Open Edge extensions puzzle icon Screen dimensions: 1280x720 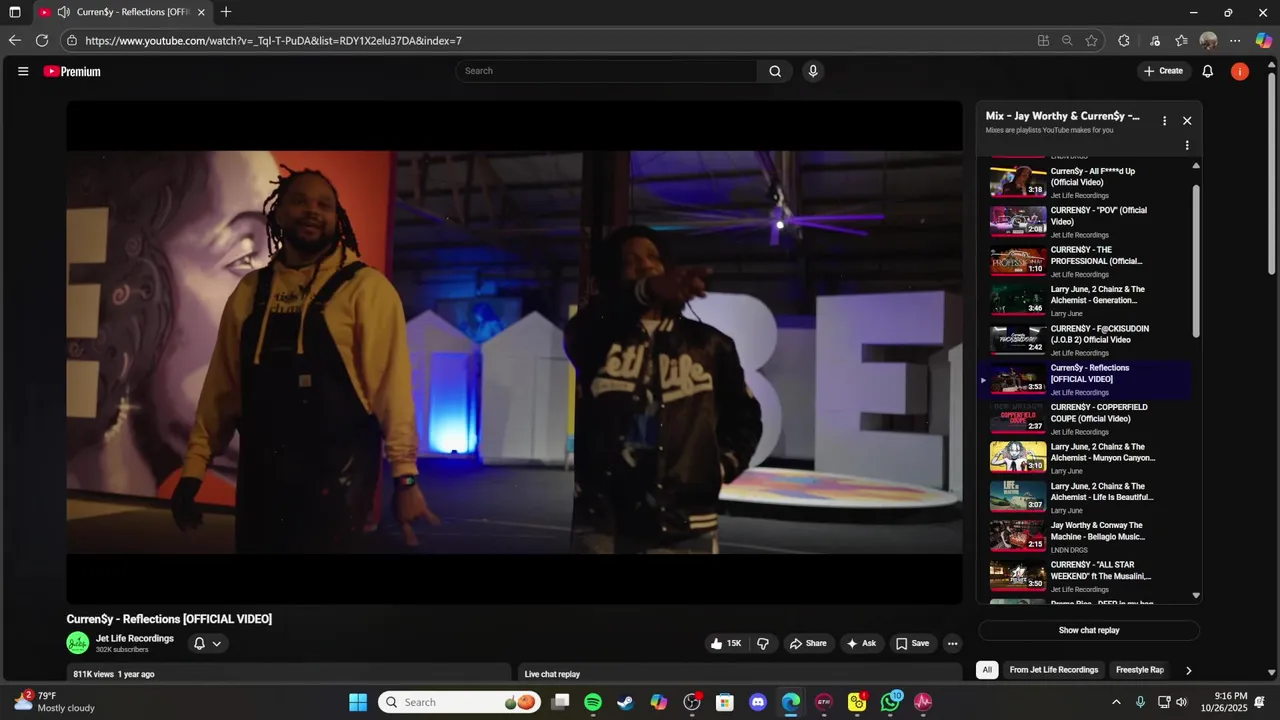(x=1124, y=40)
